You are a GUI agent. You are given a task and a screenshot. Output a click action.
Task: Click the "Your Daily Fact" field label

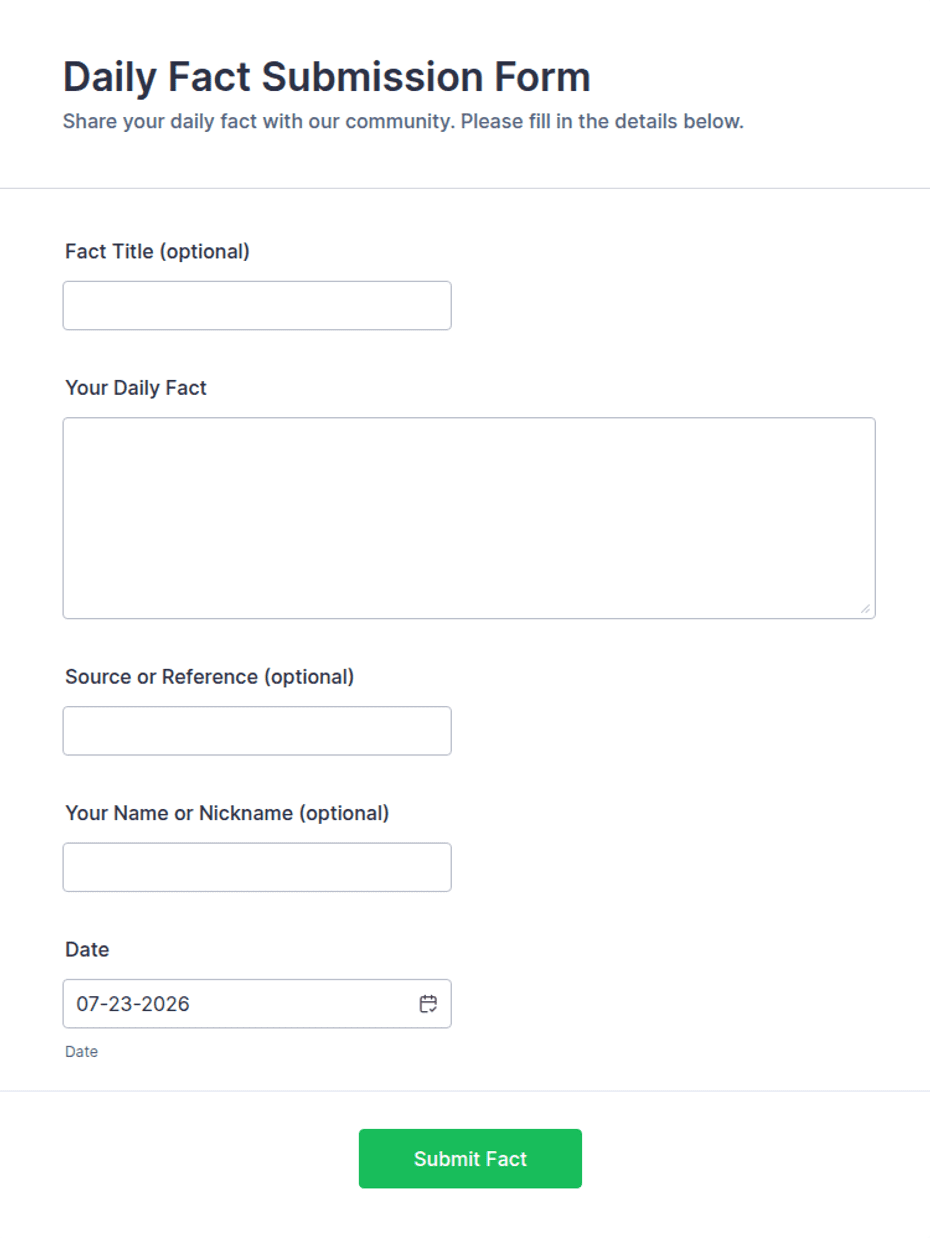coord(136,387)
